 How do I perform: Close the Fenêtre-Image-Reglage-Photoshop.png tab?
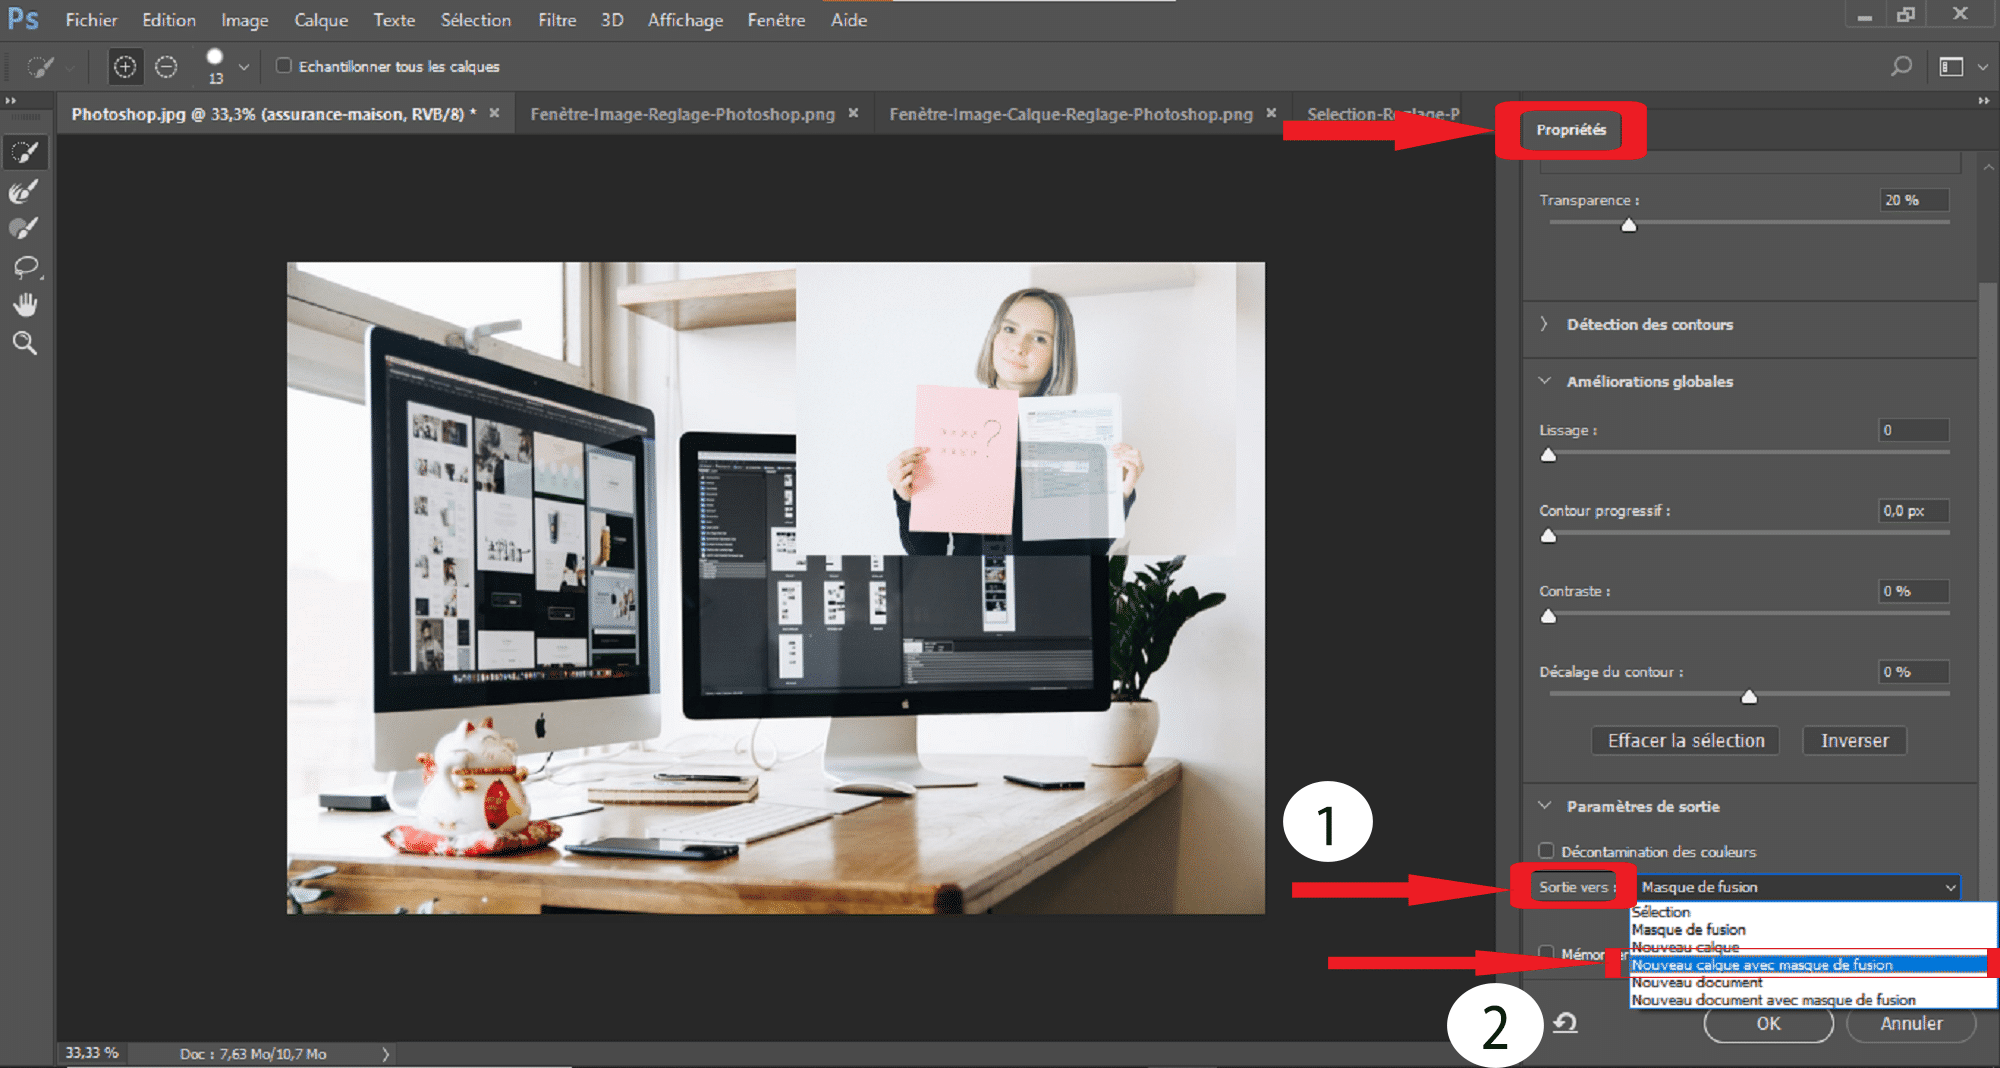tap(853, 113)
